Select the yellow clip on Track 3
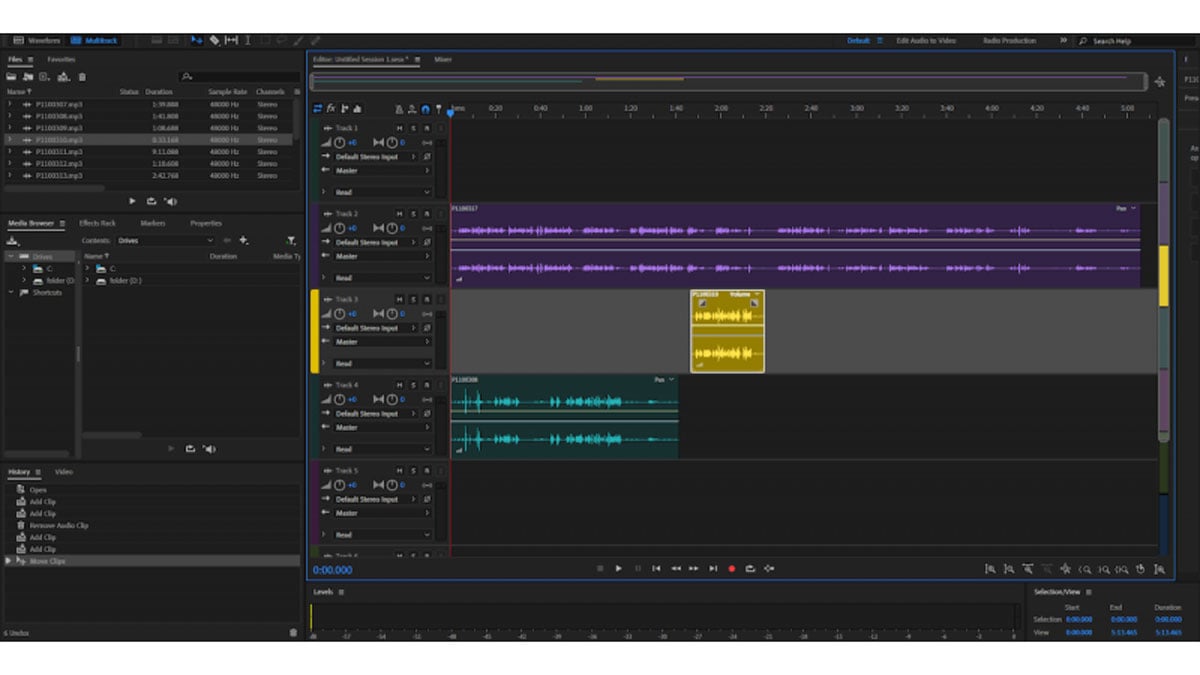 click(727, 331)
